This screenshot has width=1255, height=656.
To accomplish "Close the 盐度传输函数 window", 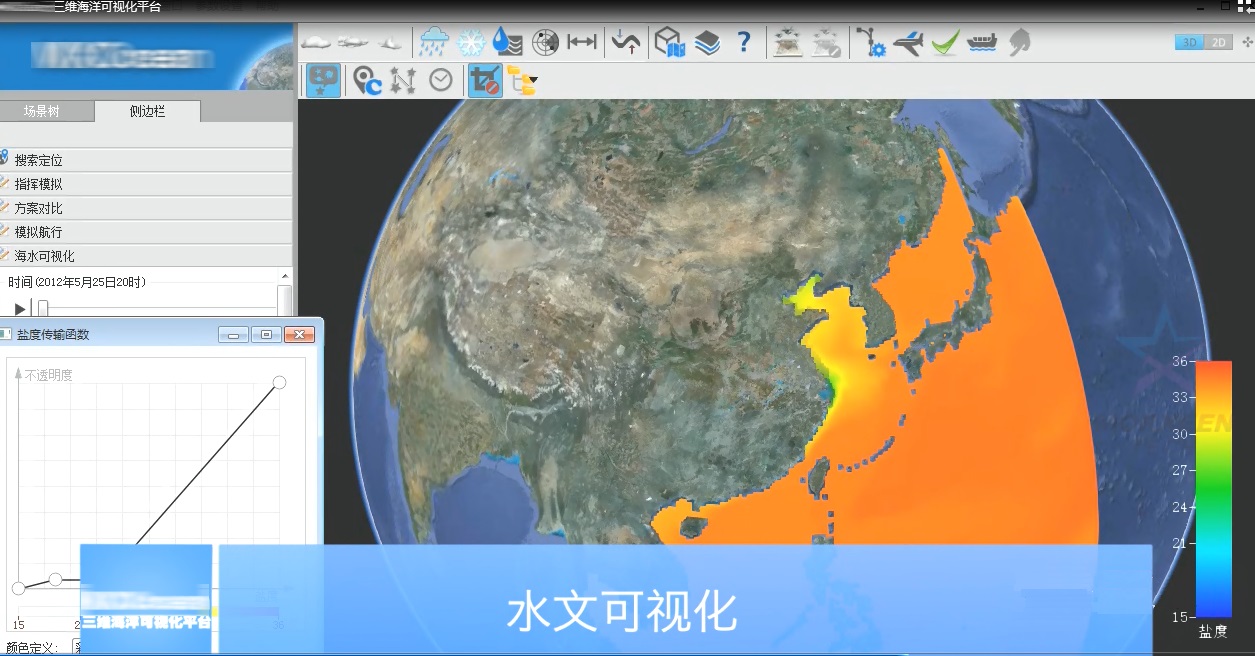I will pos(299,335).
